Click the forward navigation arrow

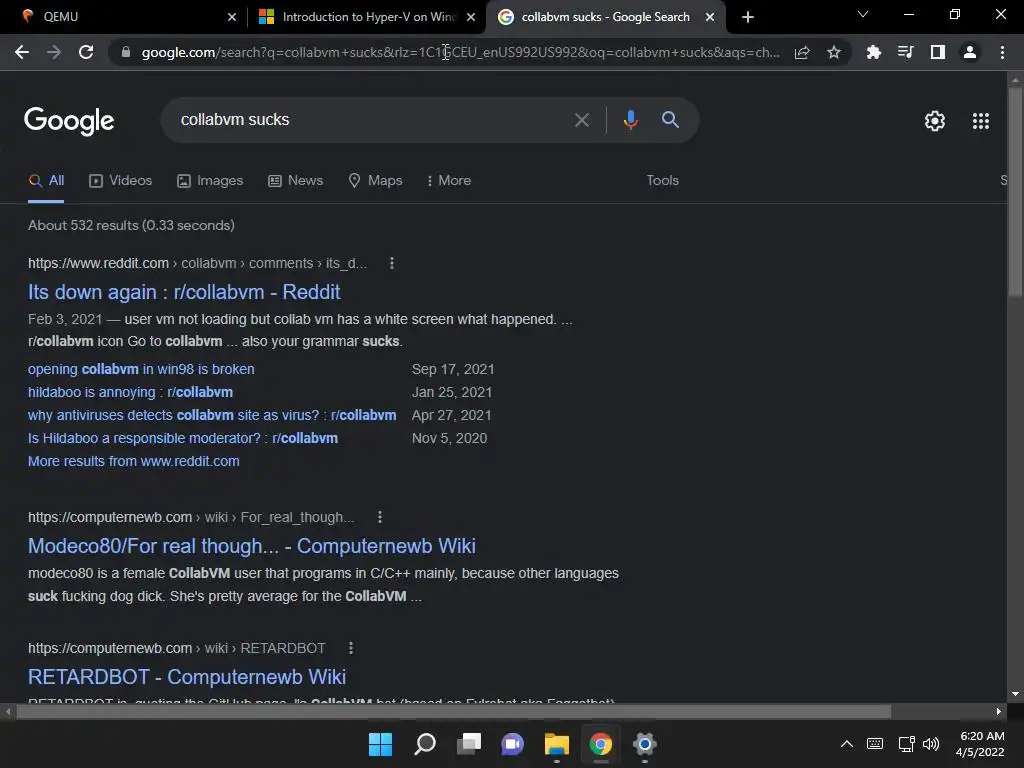coord(54,52)
